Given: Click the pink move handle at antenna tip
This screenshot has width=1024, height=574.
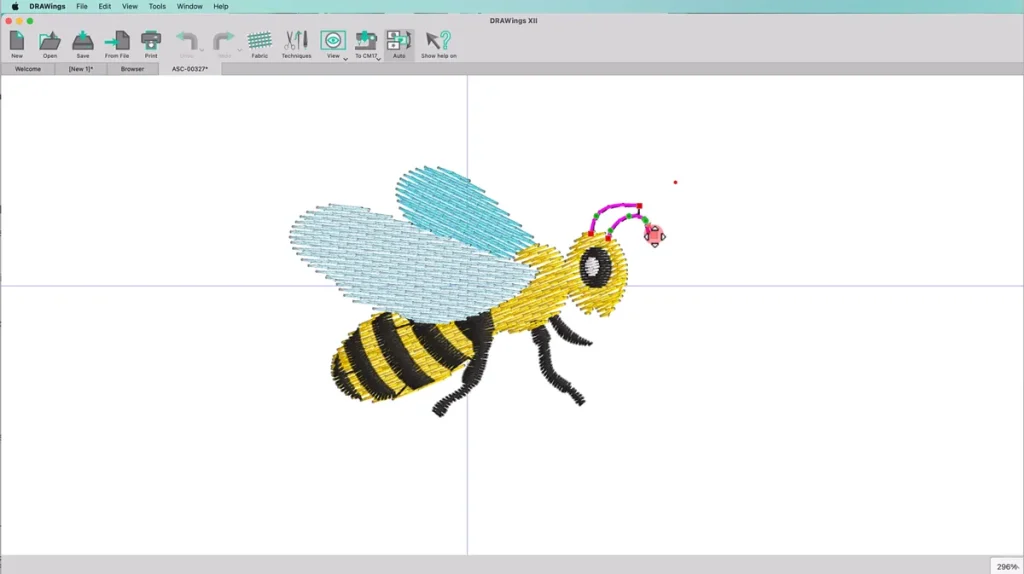Looking at the screenshot, I should pos(654,236).
